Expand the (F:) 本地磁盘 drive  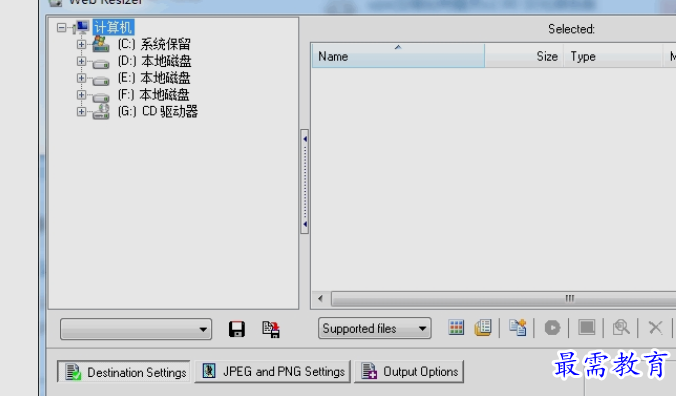81,95
